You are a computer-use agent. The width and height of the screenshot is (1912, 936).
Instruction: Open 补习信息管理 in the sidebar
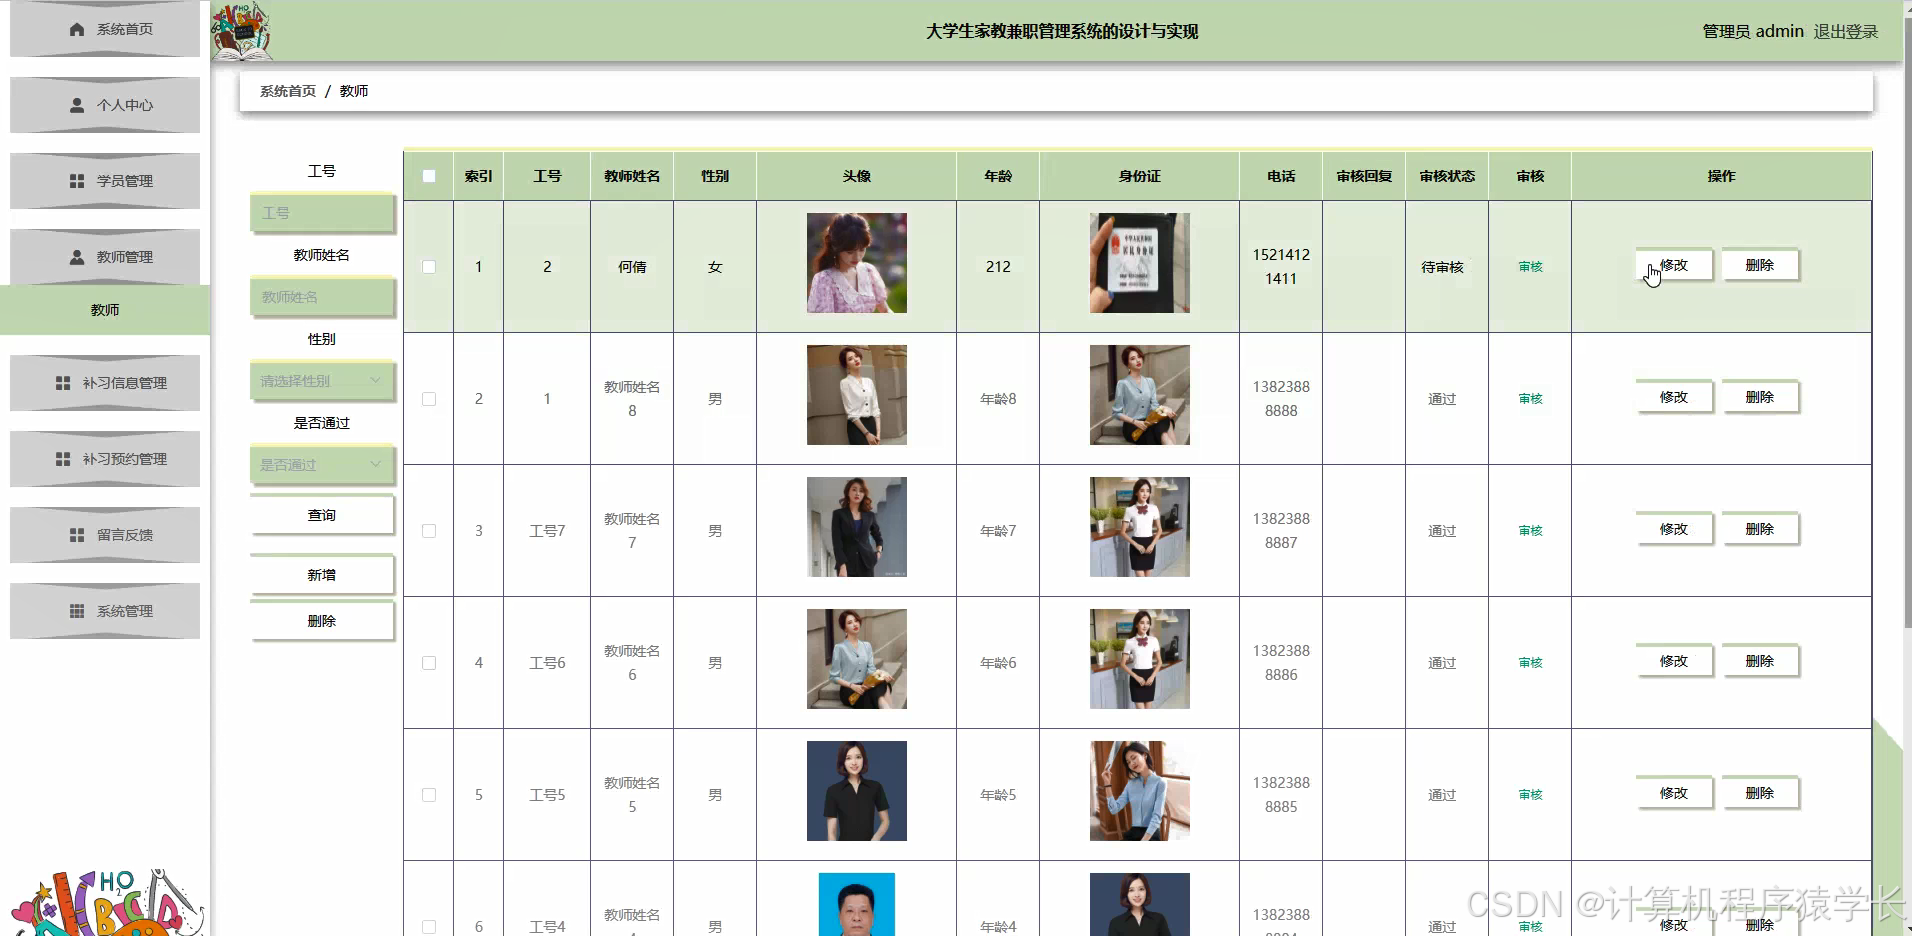(105, 383)
